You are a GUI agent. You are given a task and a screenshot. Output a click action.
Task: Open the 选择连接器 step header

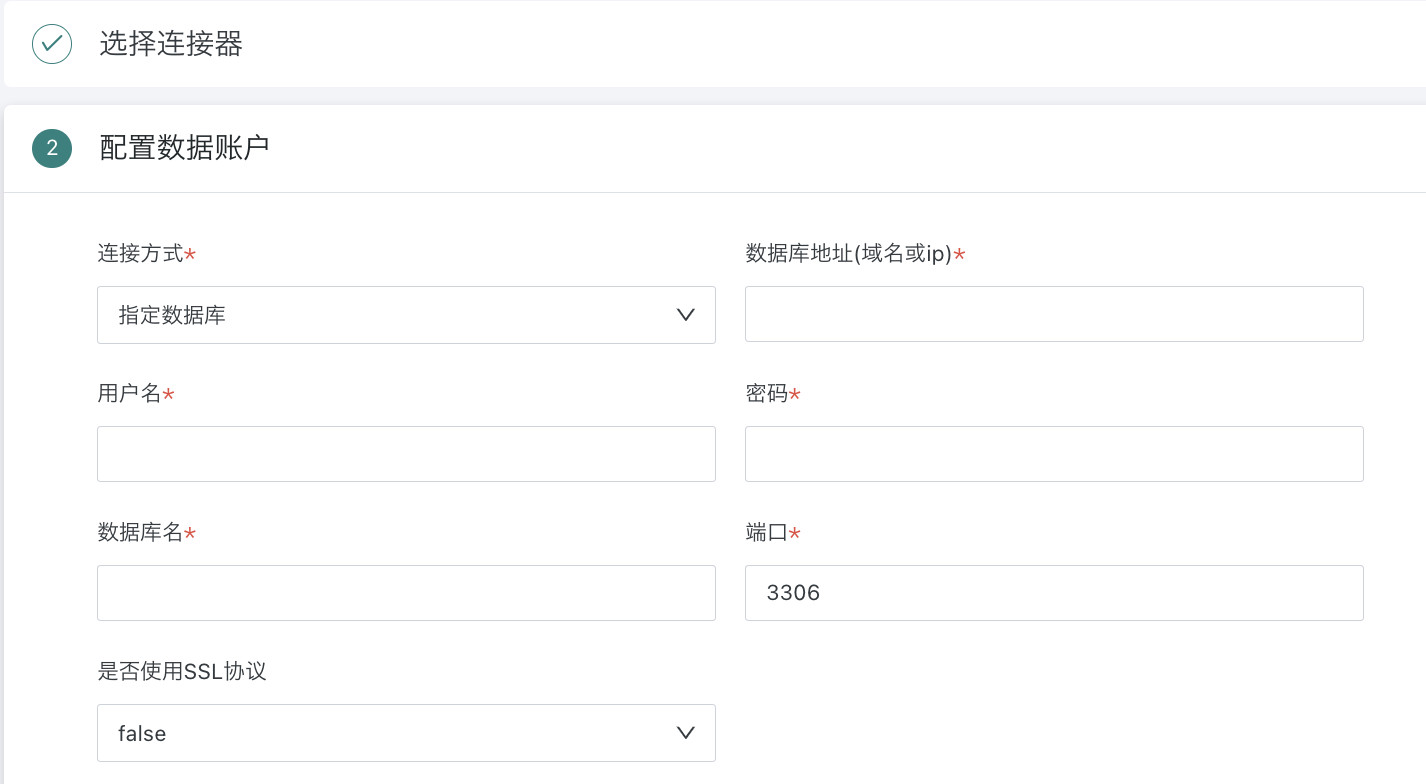(x=171, y=44)
